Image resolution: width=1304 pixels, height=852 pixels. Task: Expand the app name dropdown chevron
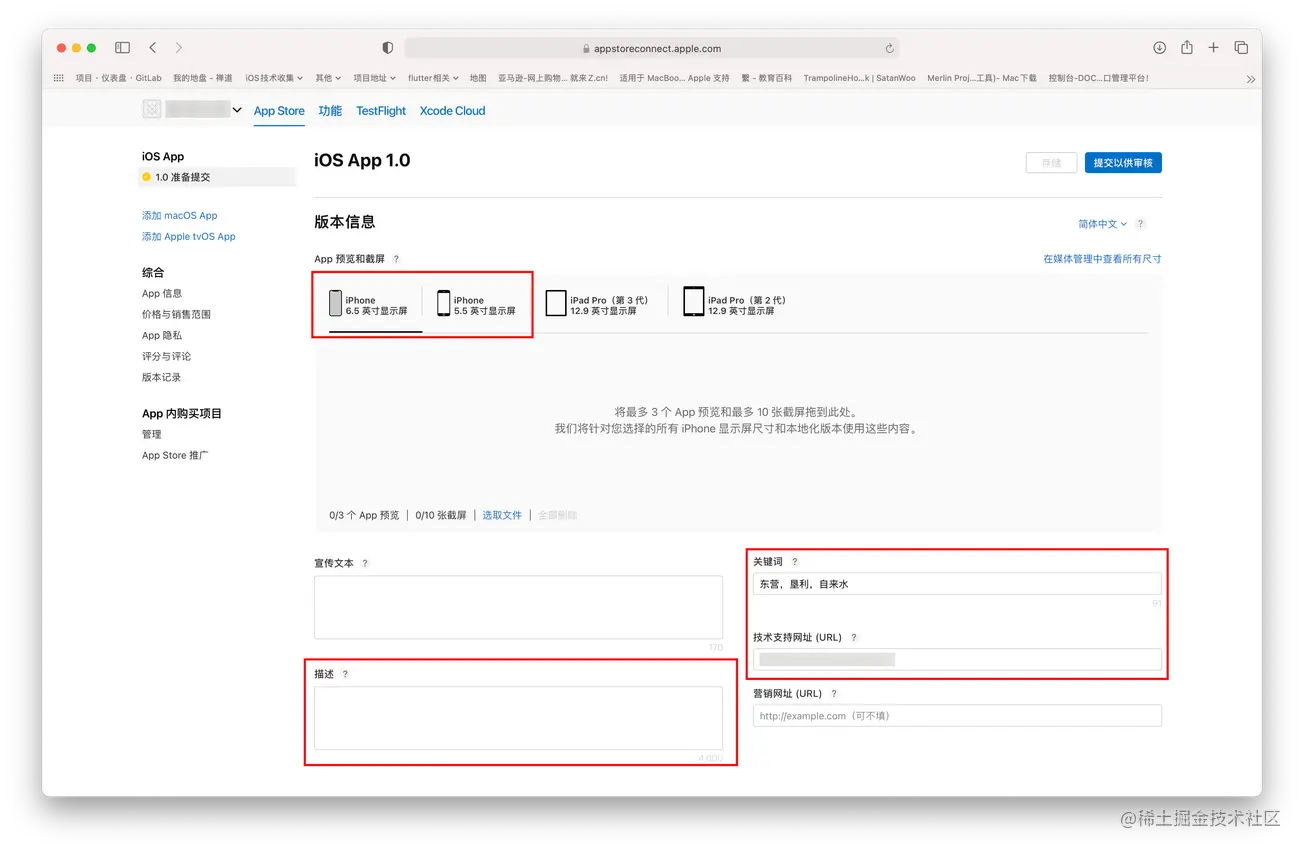point(237,110)
